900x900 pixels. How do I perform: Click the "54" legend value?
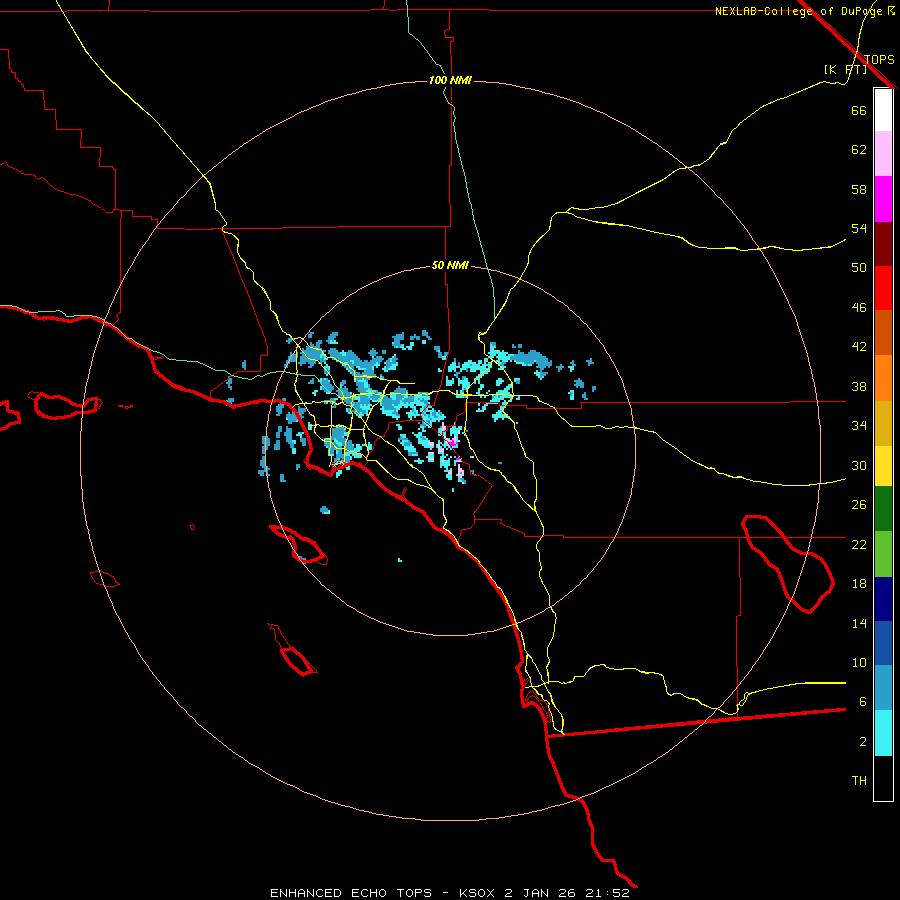click(x=859, y=228)
